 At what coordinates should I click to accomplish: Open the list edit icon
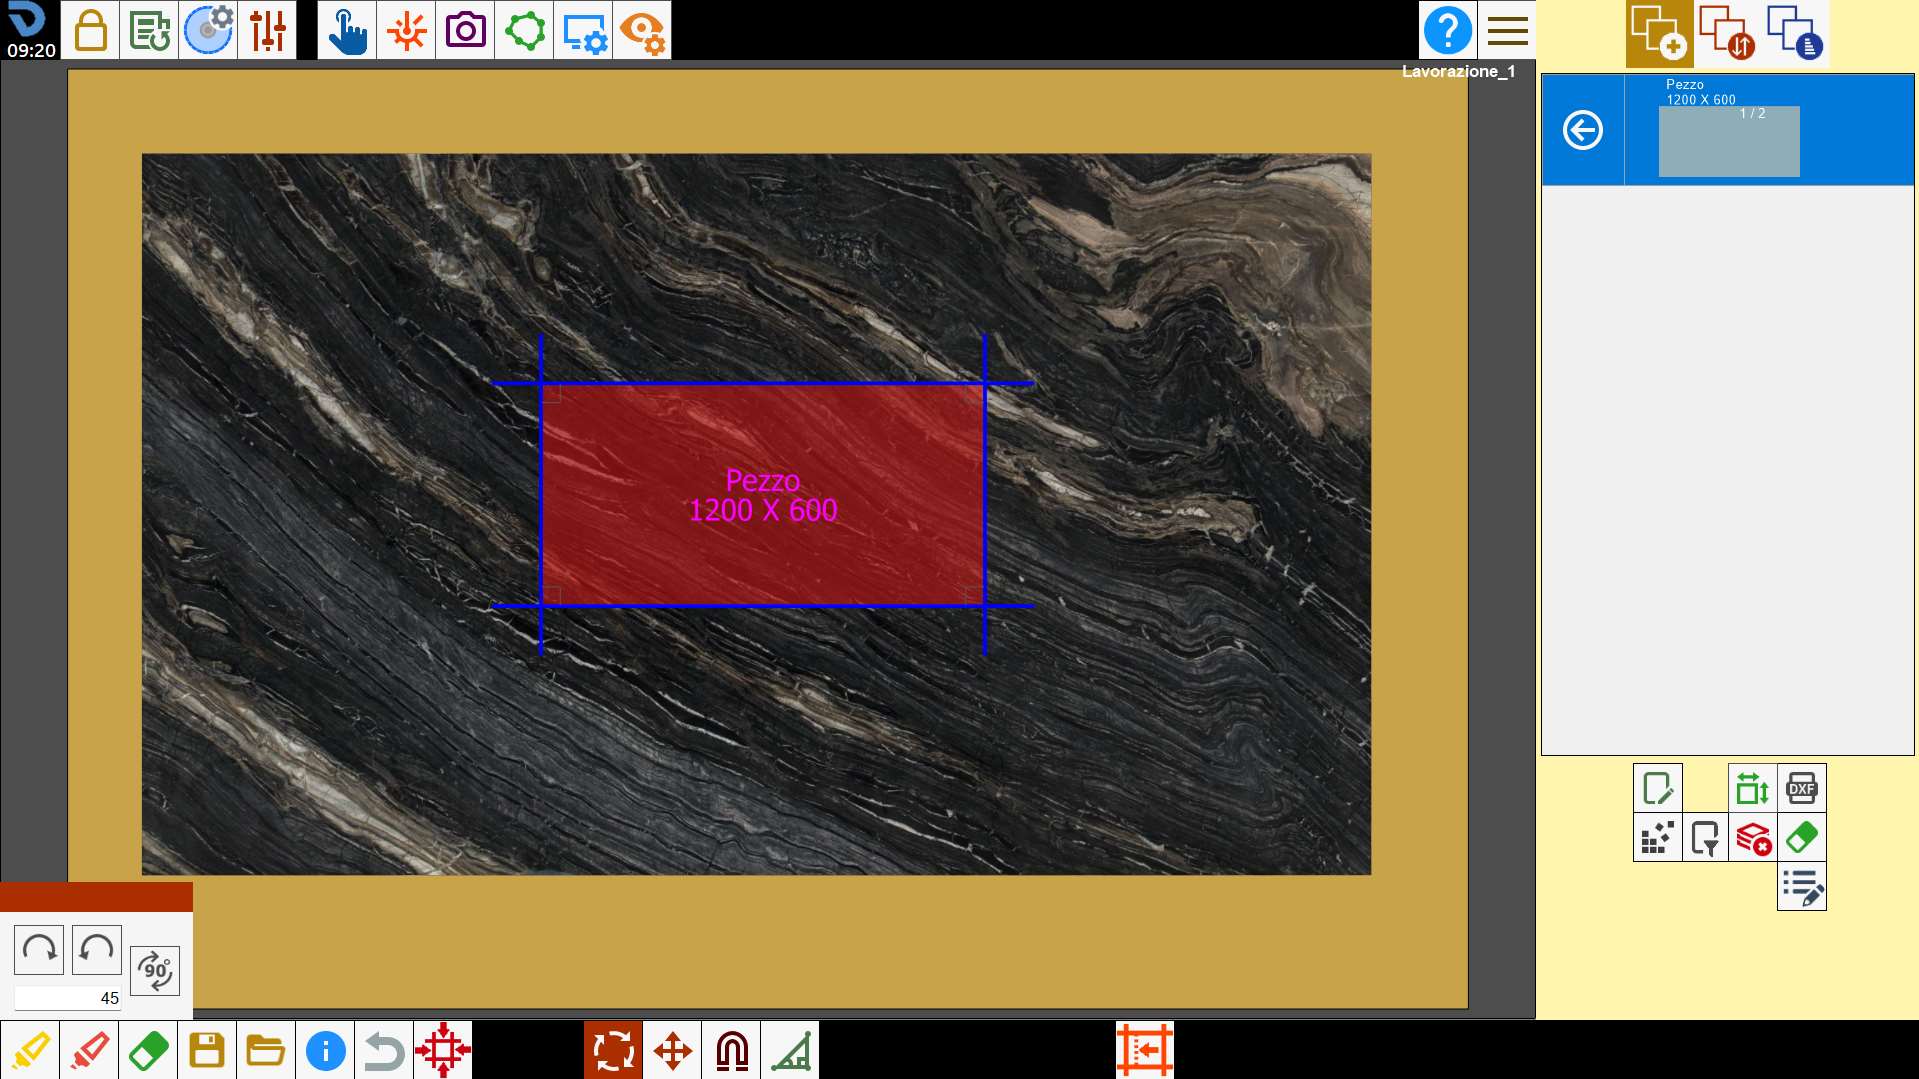click(x=1801, y=886)
